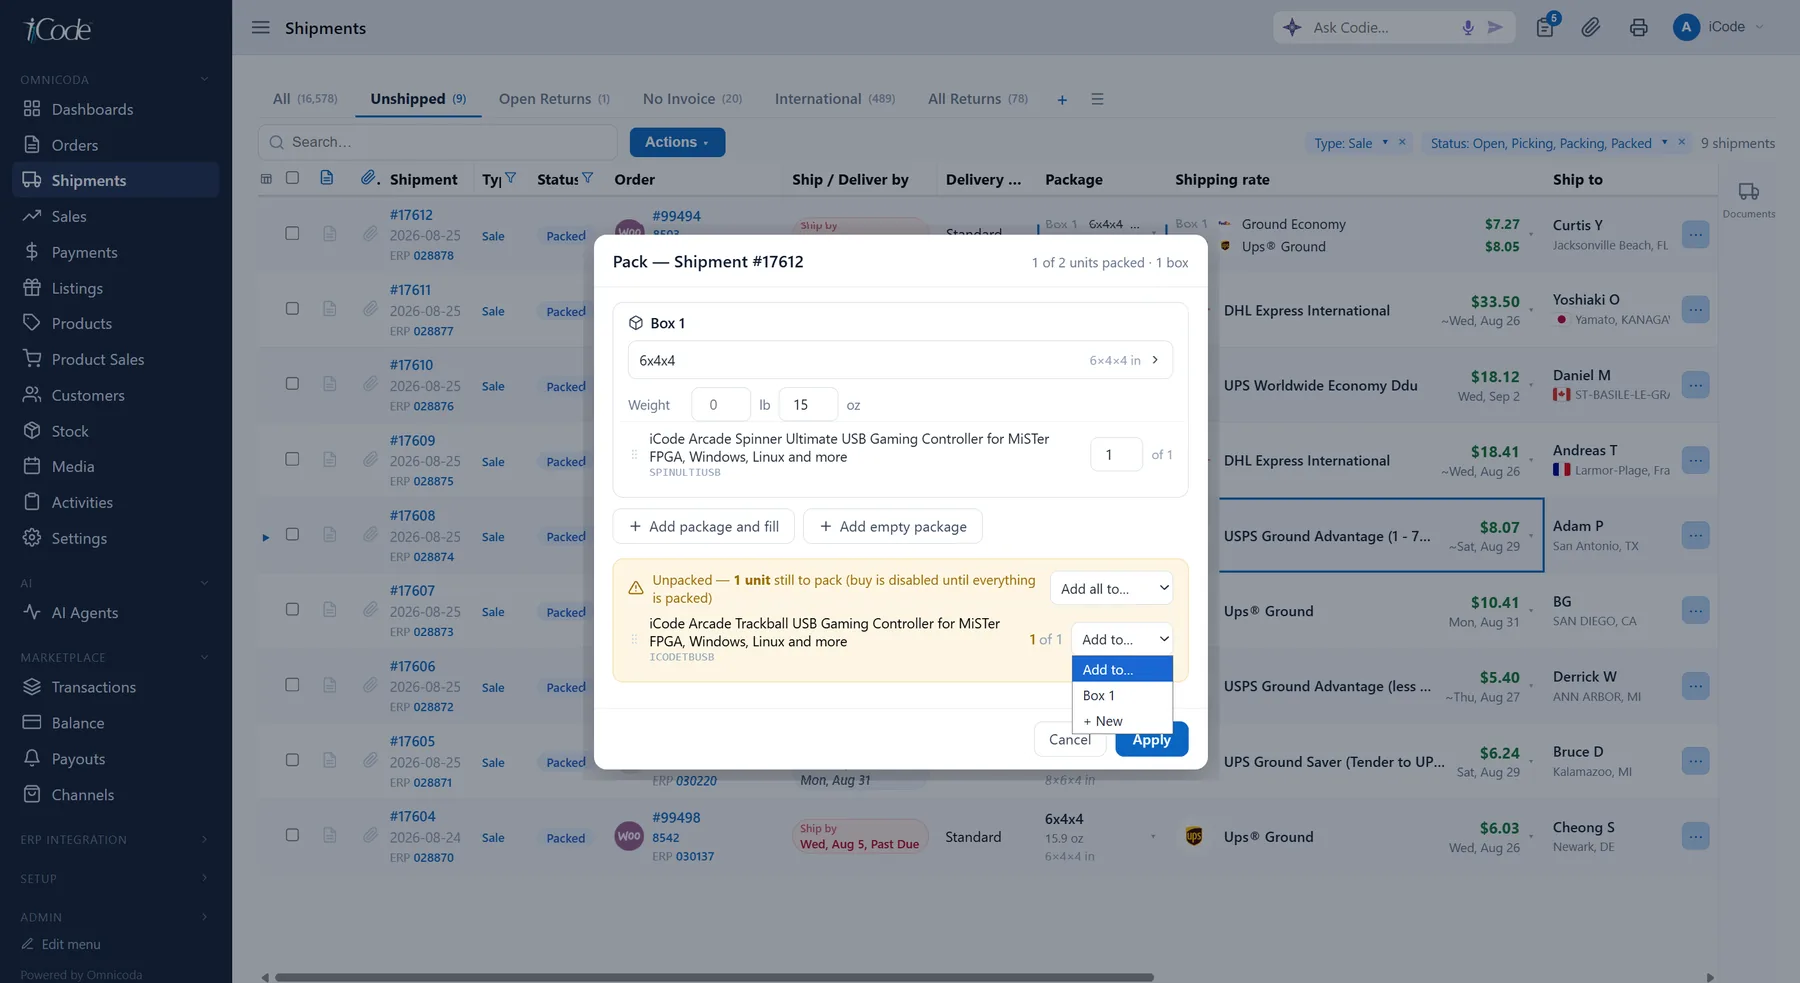The width and height of the screenshot is (1800, 983).
Task: Open the Product Sales cart icon
Action: (32, 359)
